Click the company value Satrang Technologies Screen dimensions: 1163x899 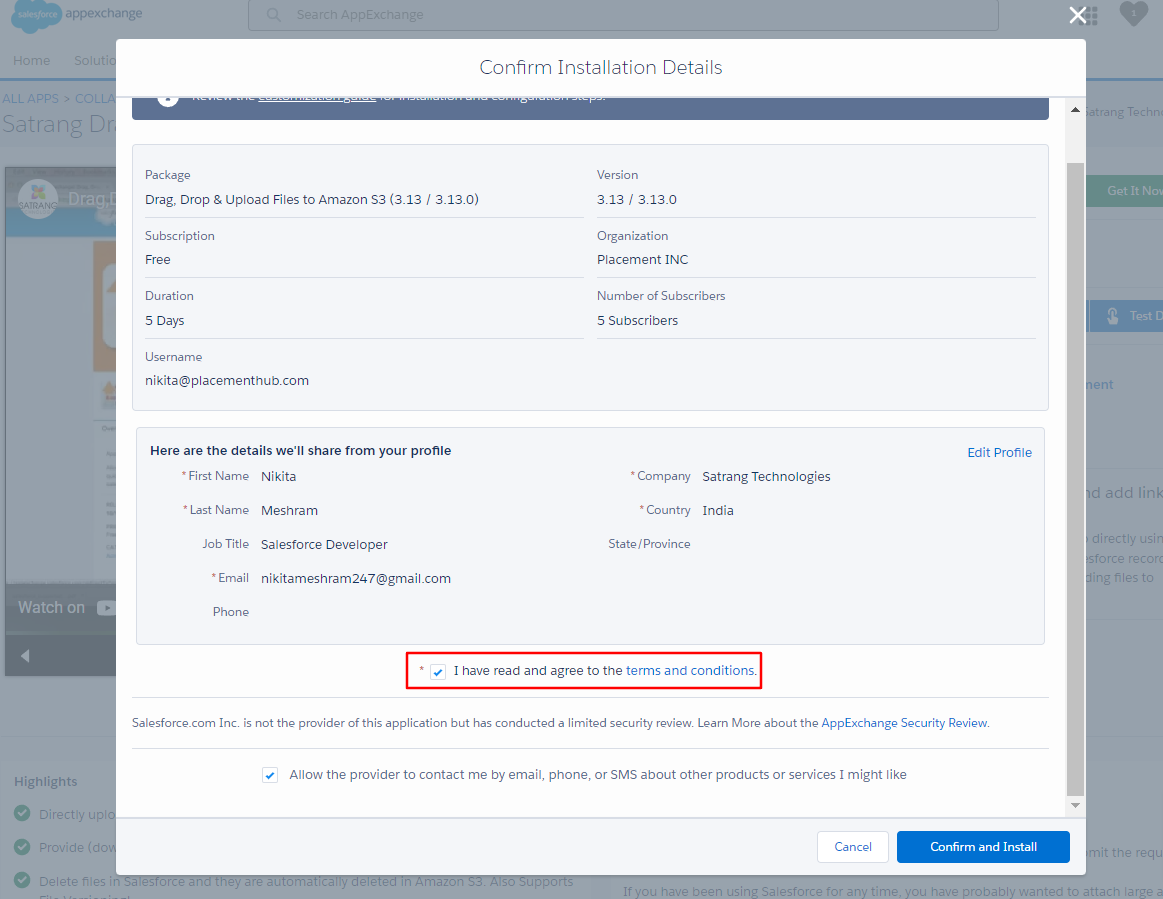point(766,476)
